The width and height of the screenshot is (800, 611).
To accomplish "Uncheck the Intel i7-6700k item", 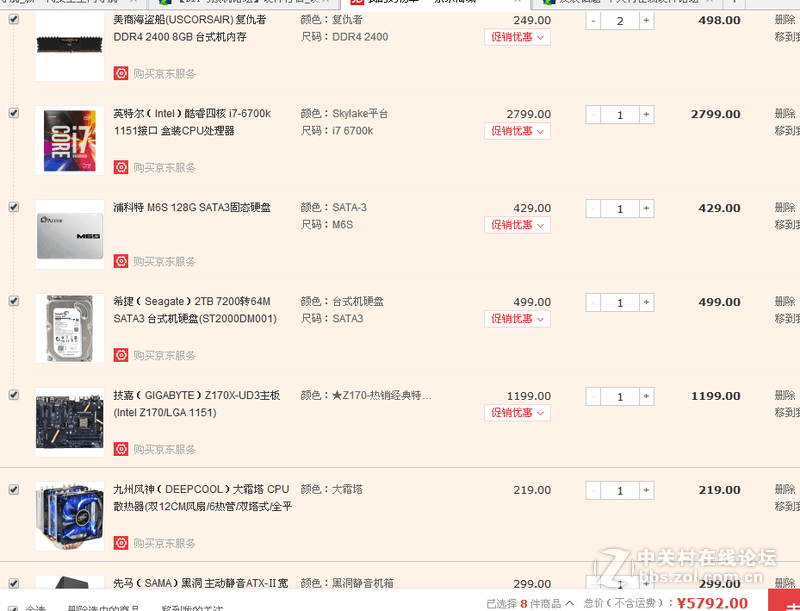I will click(x=14, y=113).
